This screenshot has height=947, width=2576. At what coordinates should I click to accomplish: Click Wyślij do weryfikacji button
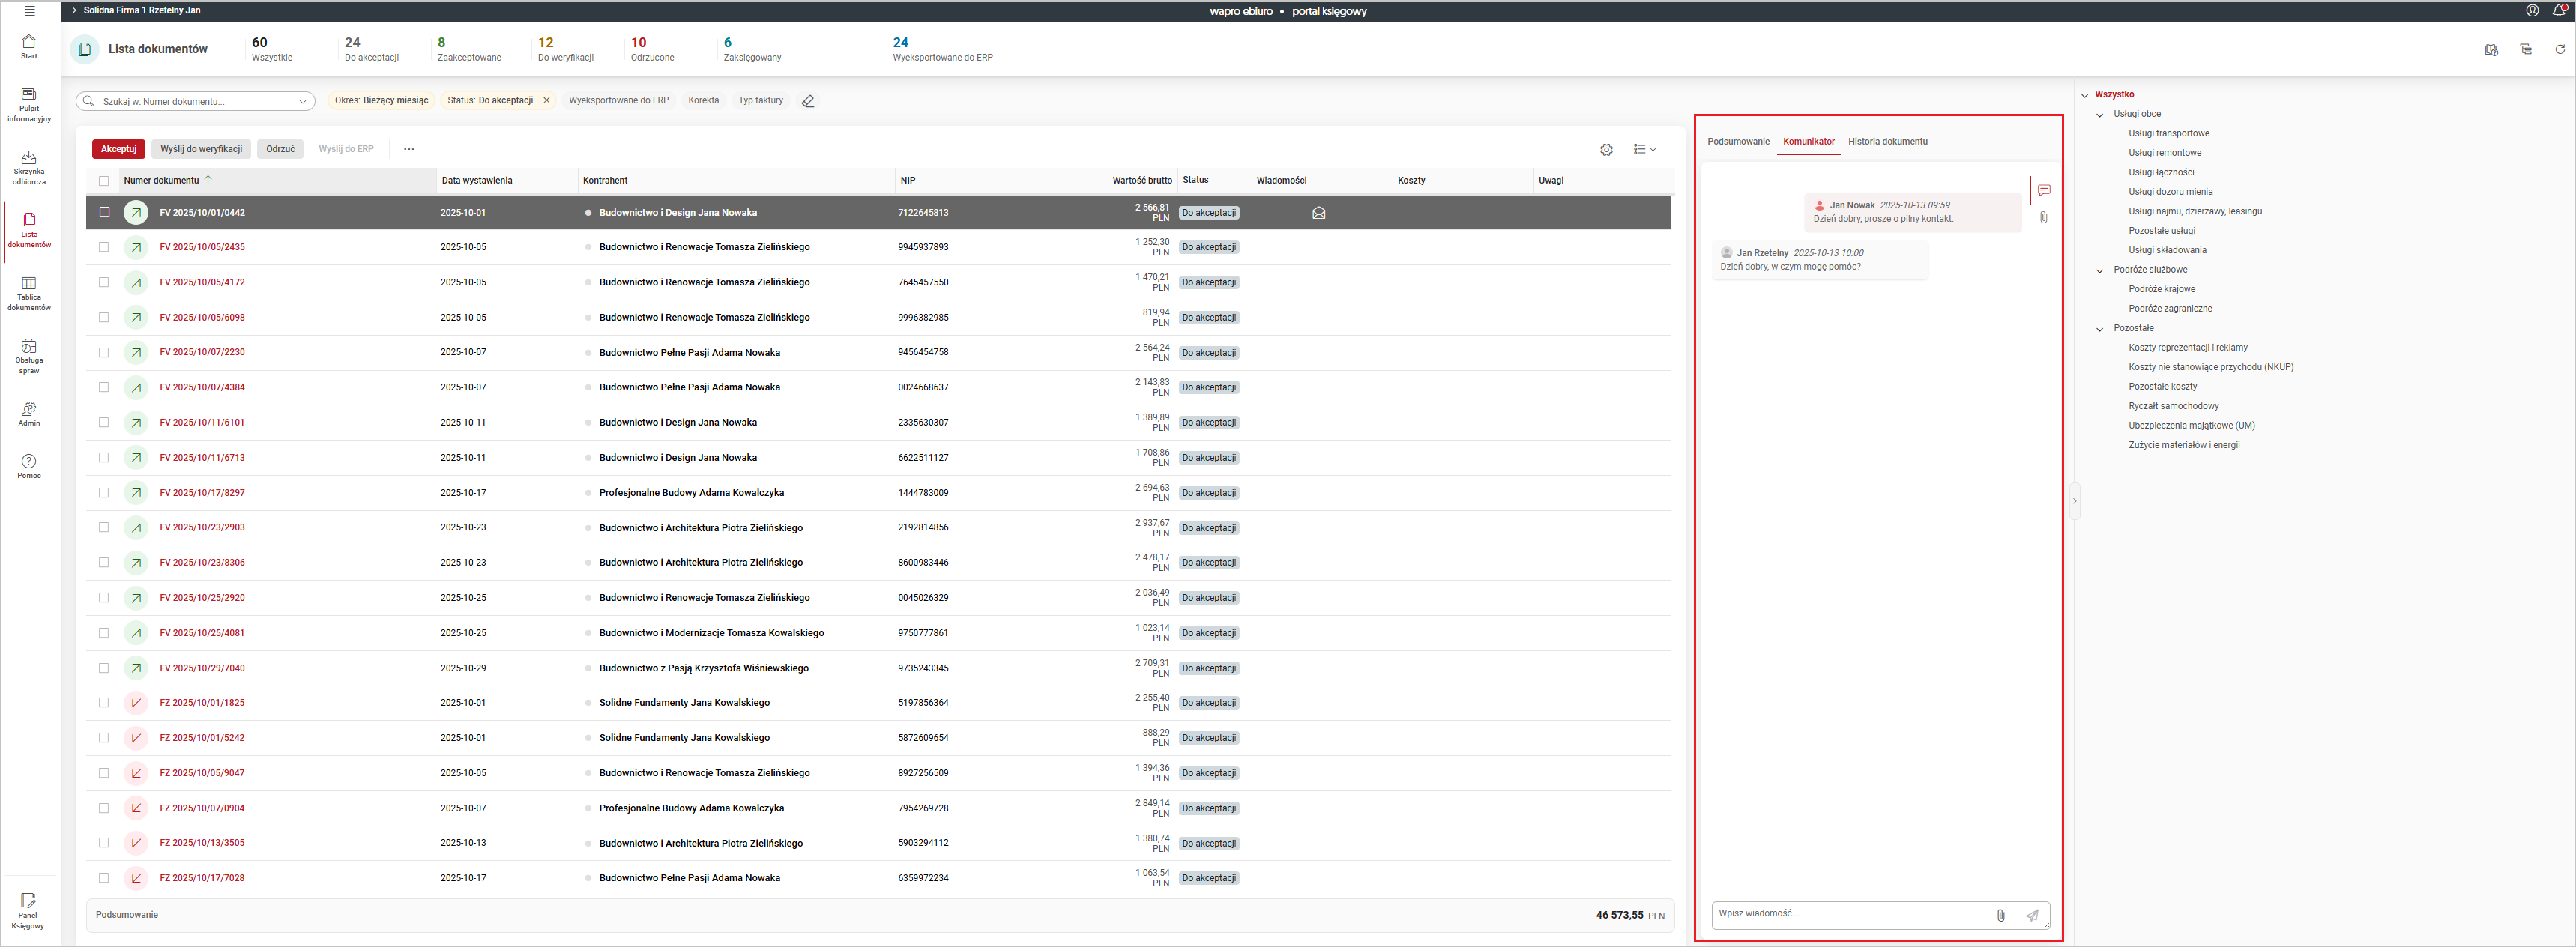201,149
